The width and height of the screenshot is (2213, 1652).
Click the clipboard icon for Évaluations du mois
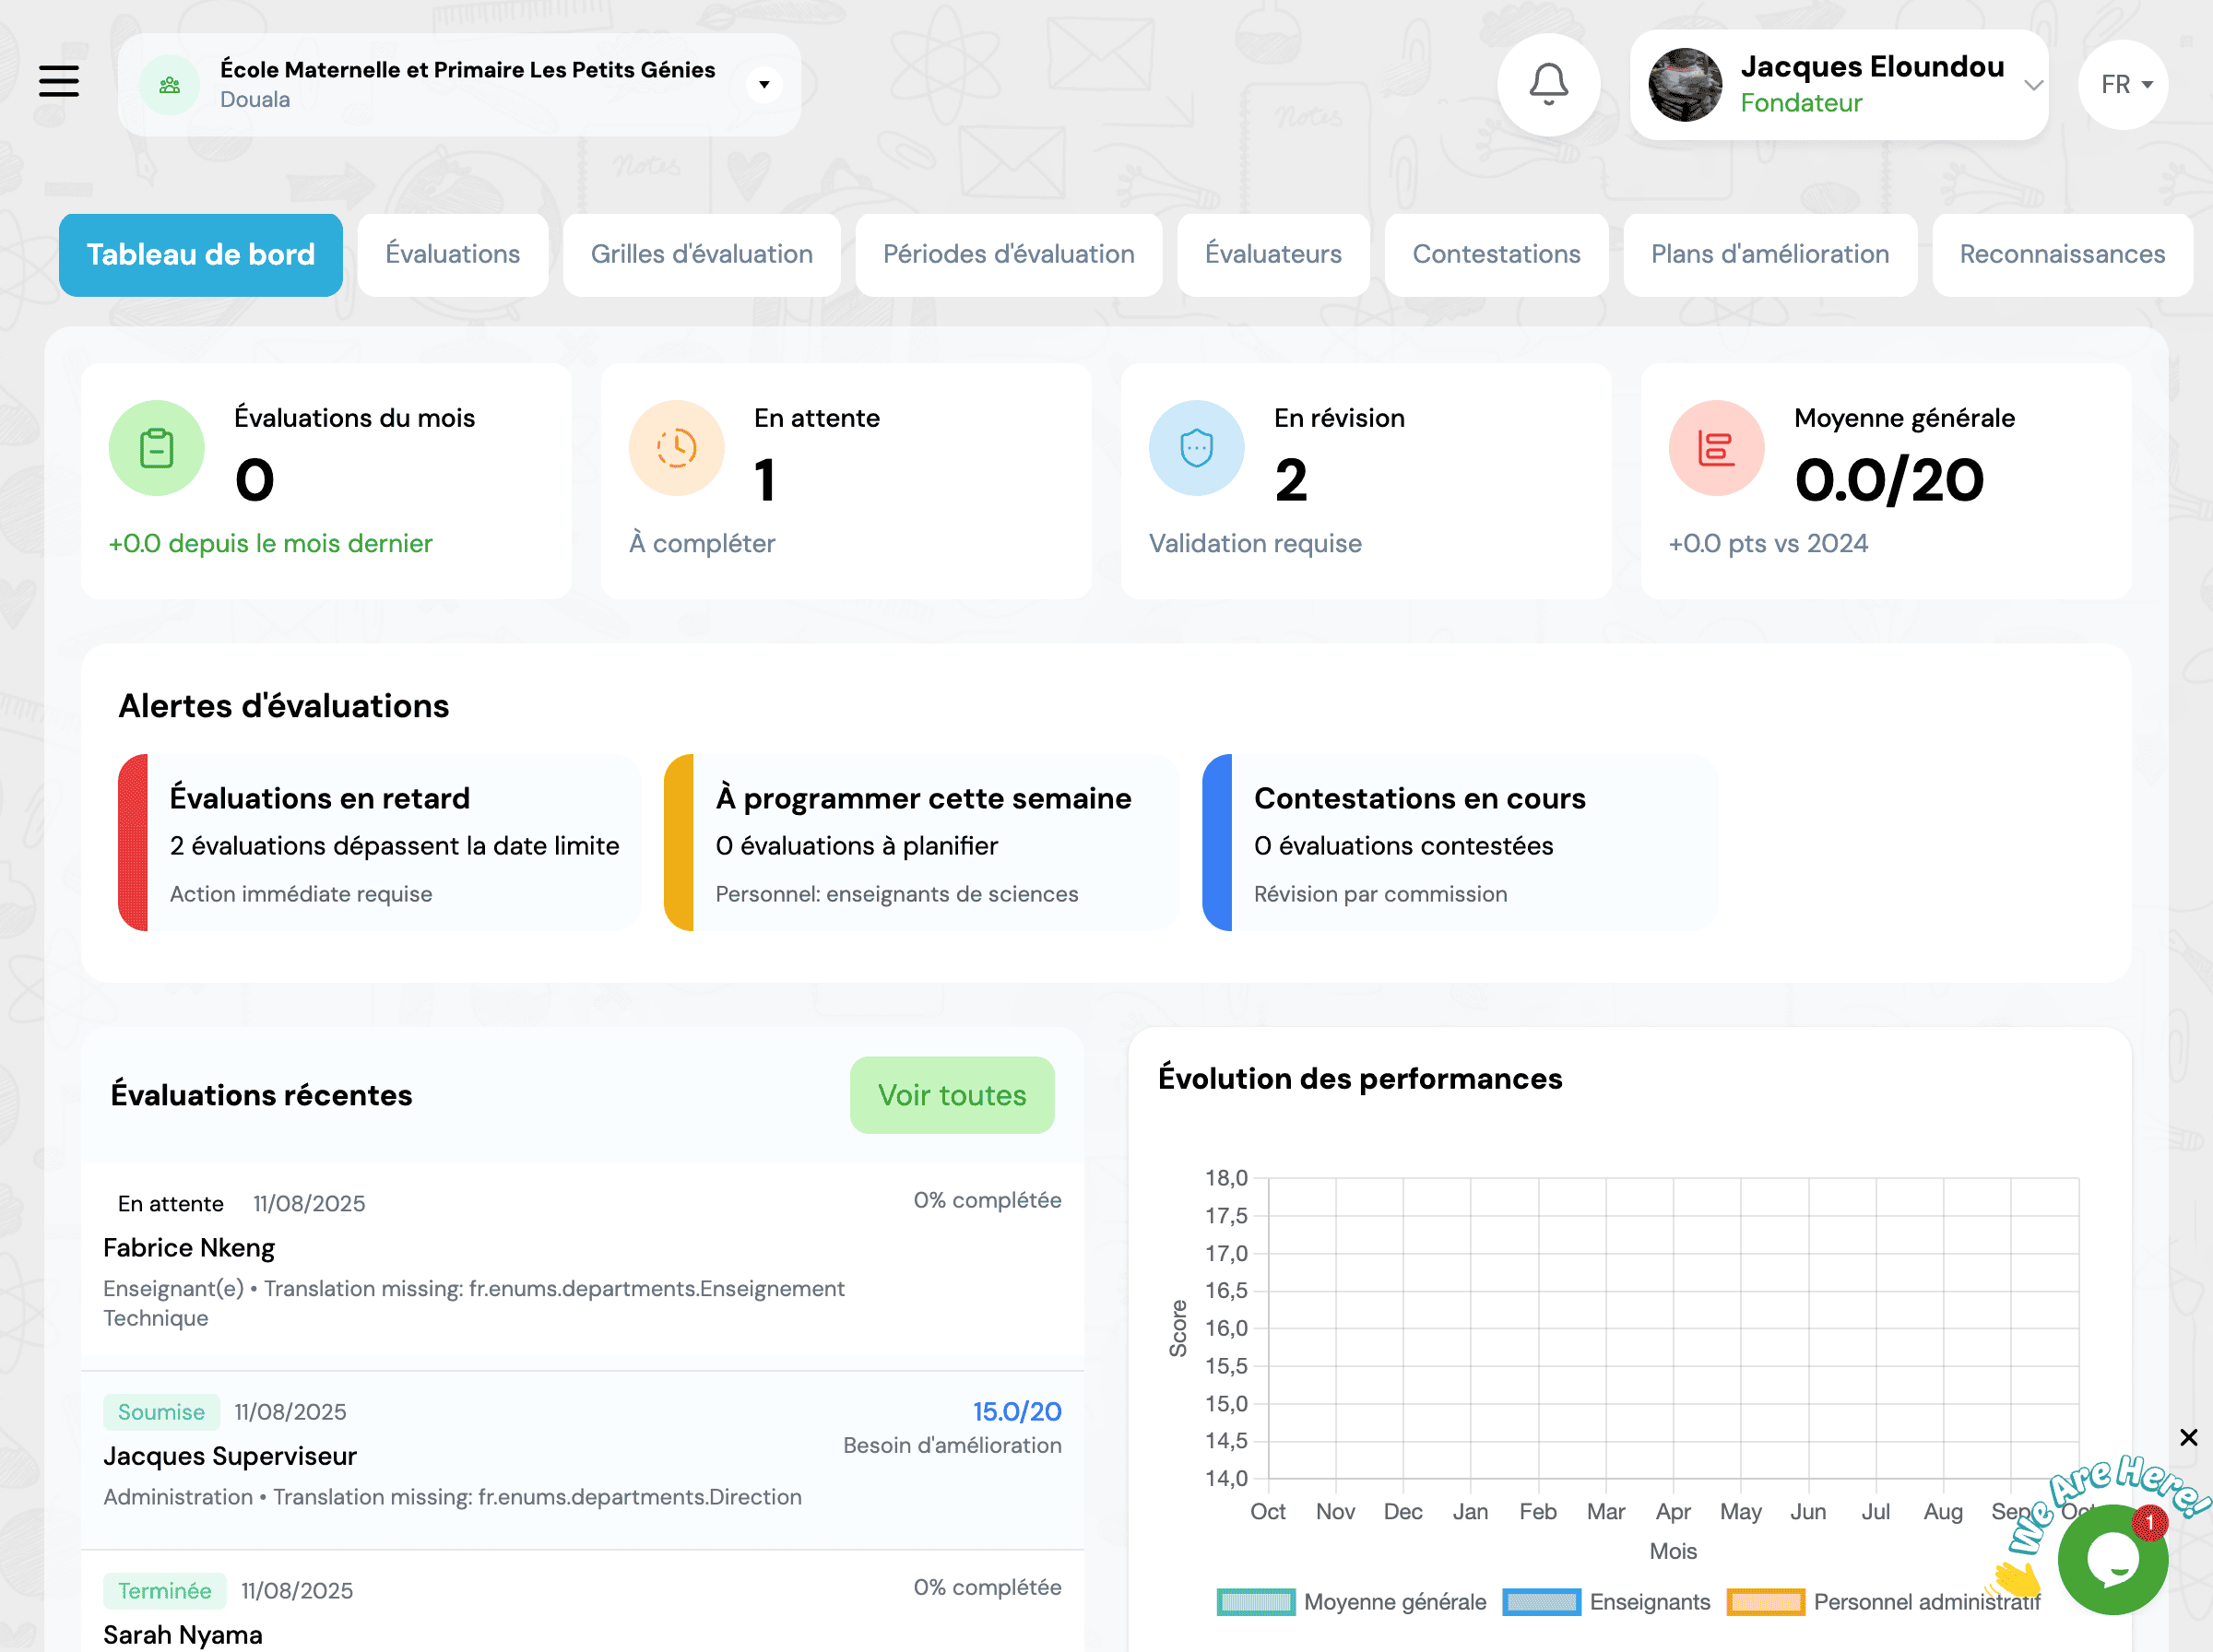[156, 448]
